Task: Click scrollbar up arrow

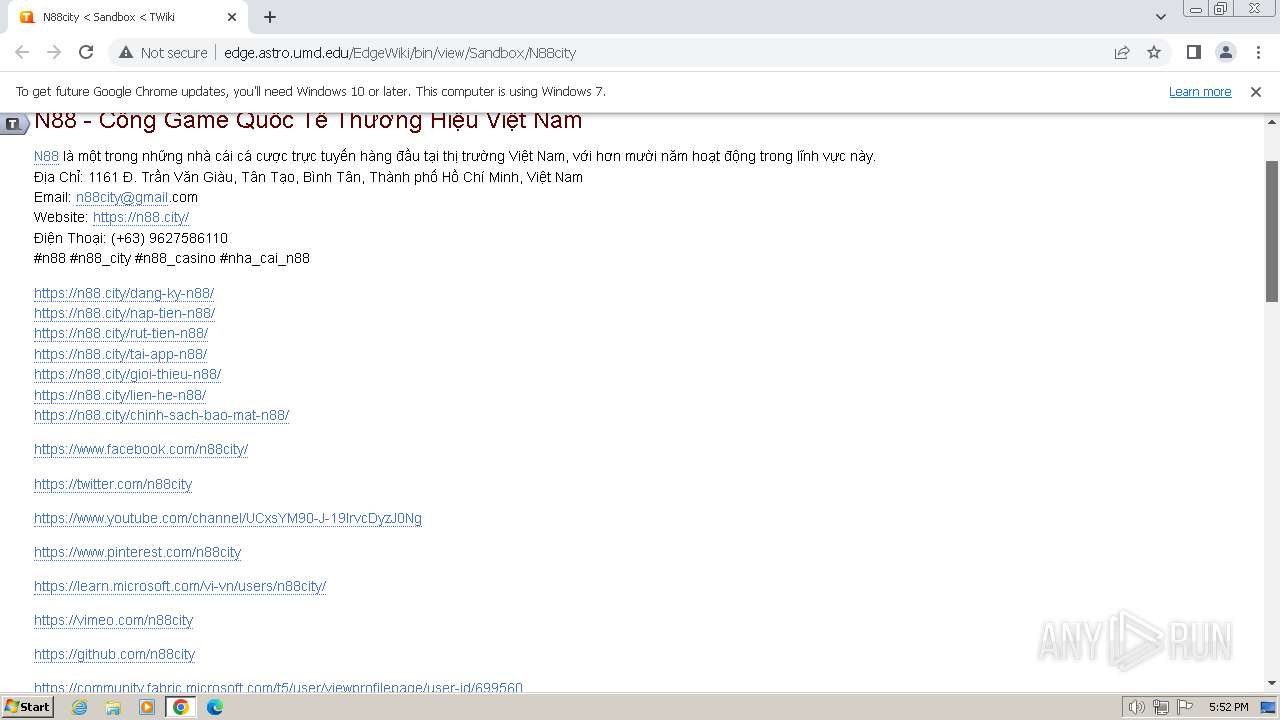Action: pyautogui.click(x=1272, y=121)
